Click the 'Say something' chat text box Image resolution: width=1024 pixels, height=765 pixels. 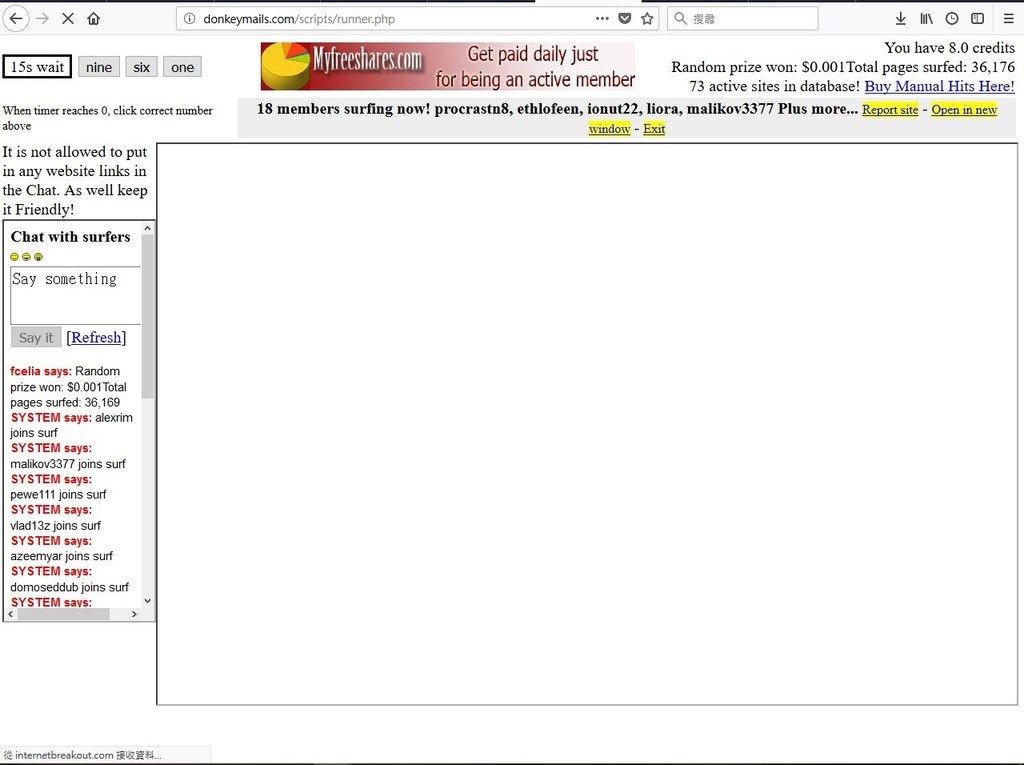[75, 295]
